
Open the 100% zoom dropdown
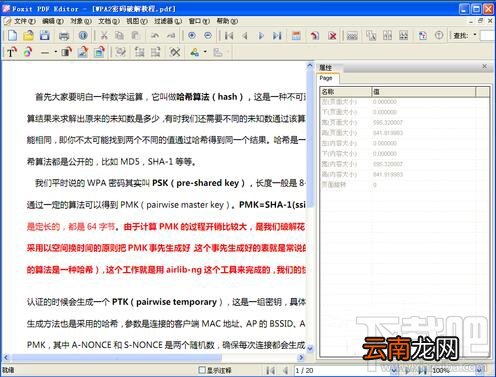tap(480, 370)
